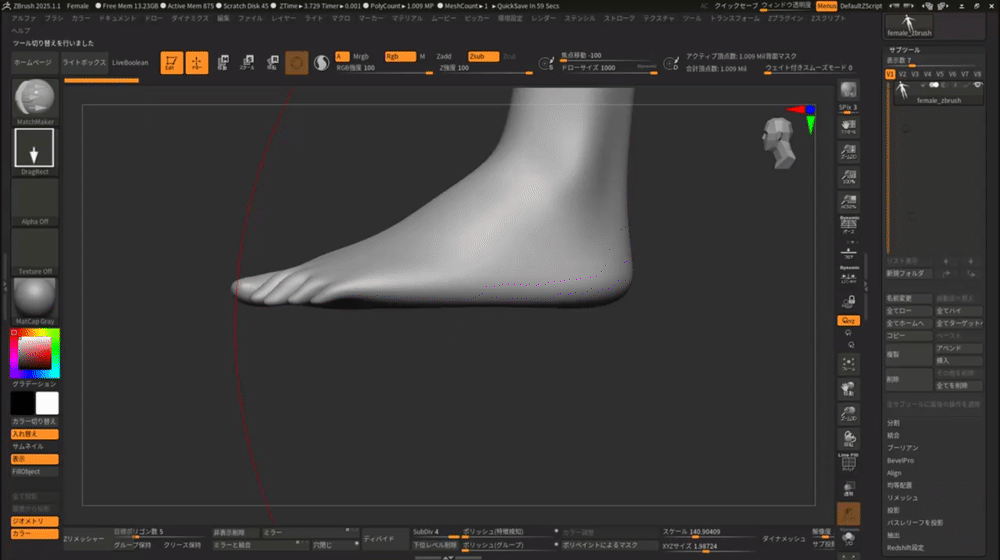
Task: Open the Alpha Off selector
Action: pyautogui.click(x=34, y=202)
